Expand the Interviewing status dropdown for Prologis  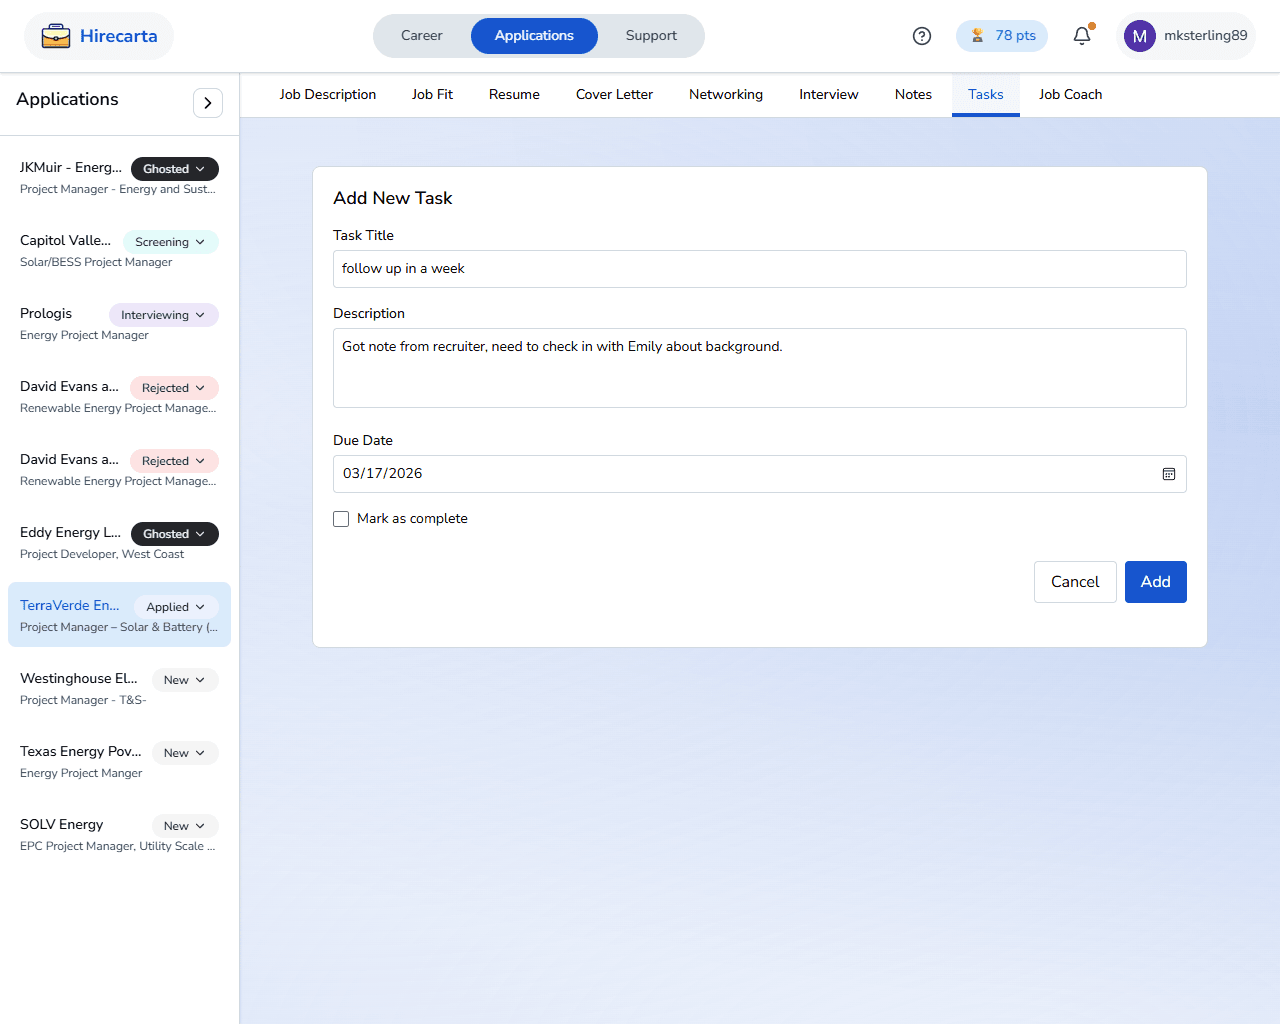163,315
